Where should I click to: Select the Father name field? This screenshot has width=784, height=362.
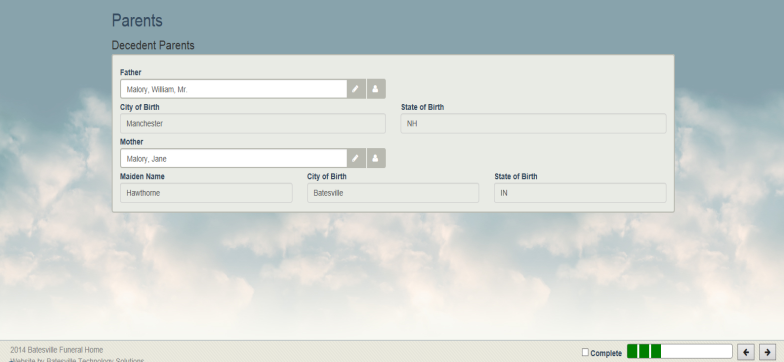pos(234,89)
